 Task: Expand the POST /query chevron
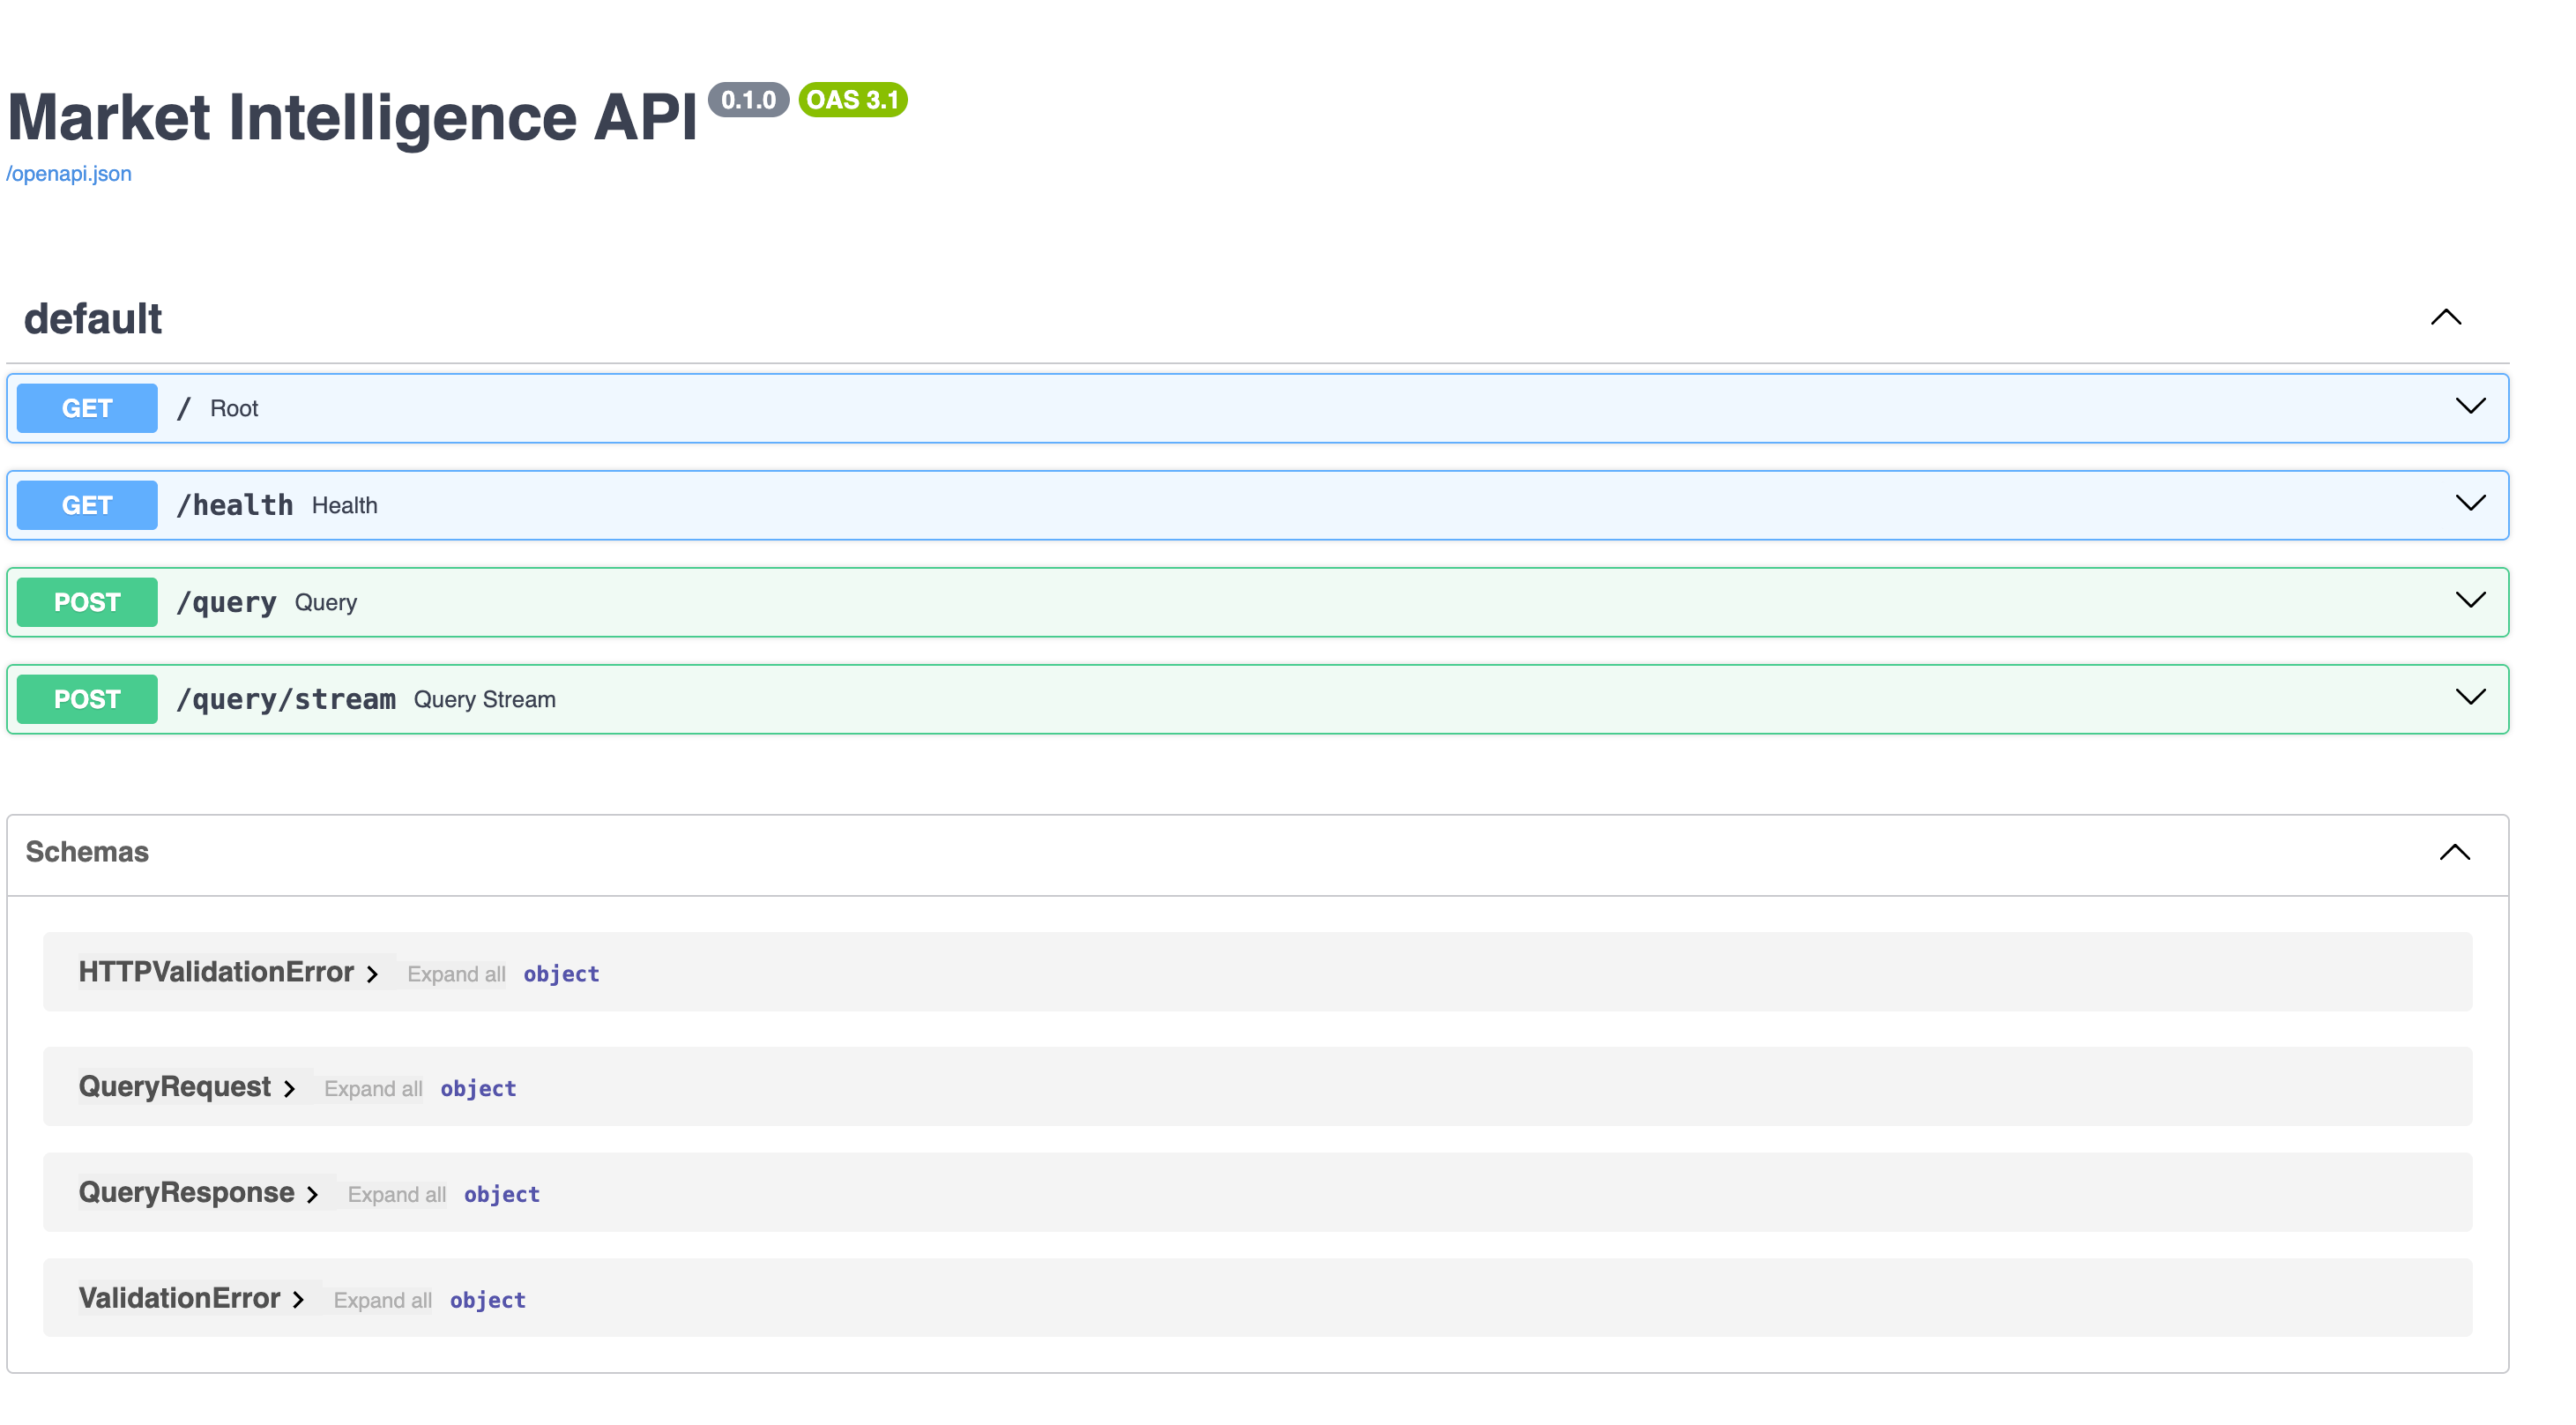click(x=2470, y=600)
